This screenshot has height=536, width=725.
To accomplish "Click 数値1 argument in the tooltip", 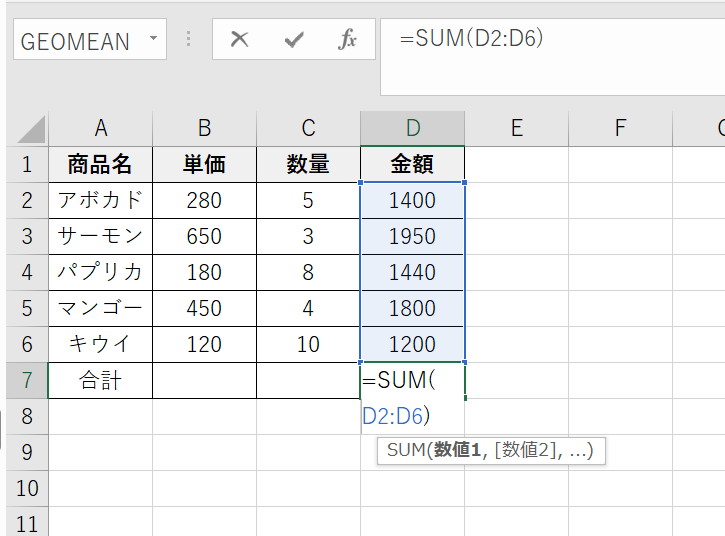I will (x=459, y=451).
